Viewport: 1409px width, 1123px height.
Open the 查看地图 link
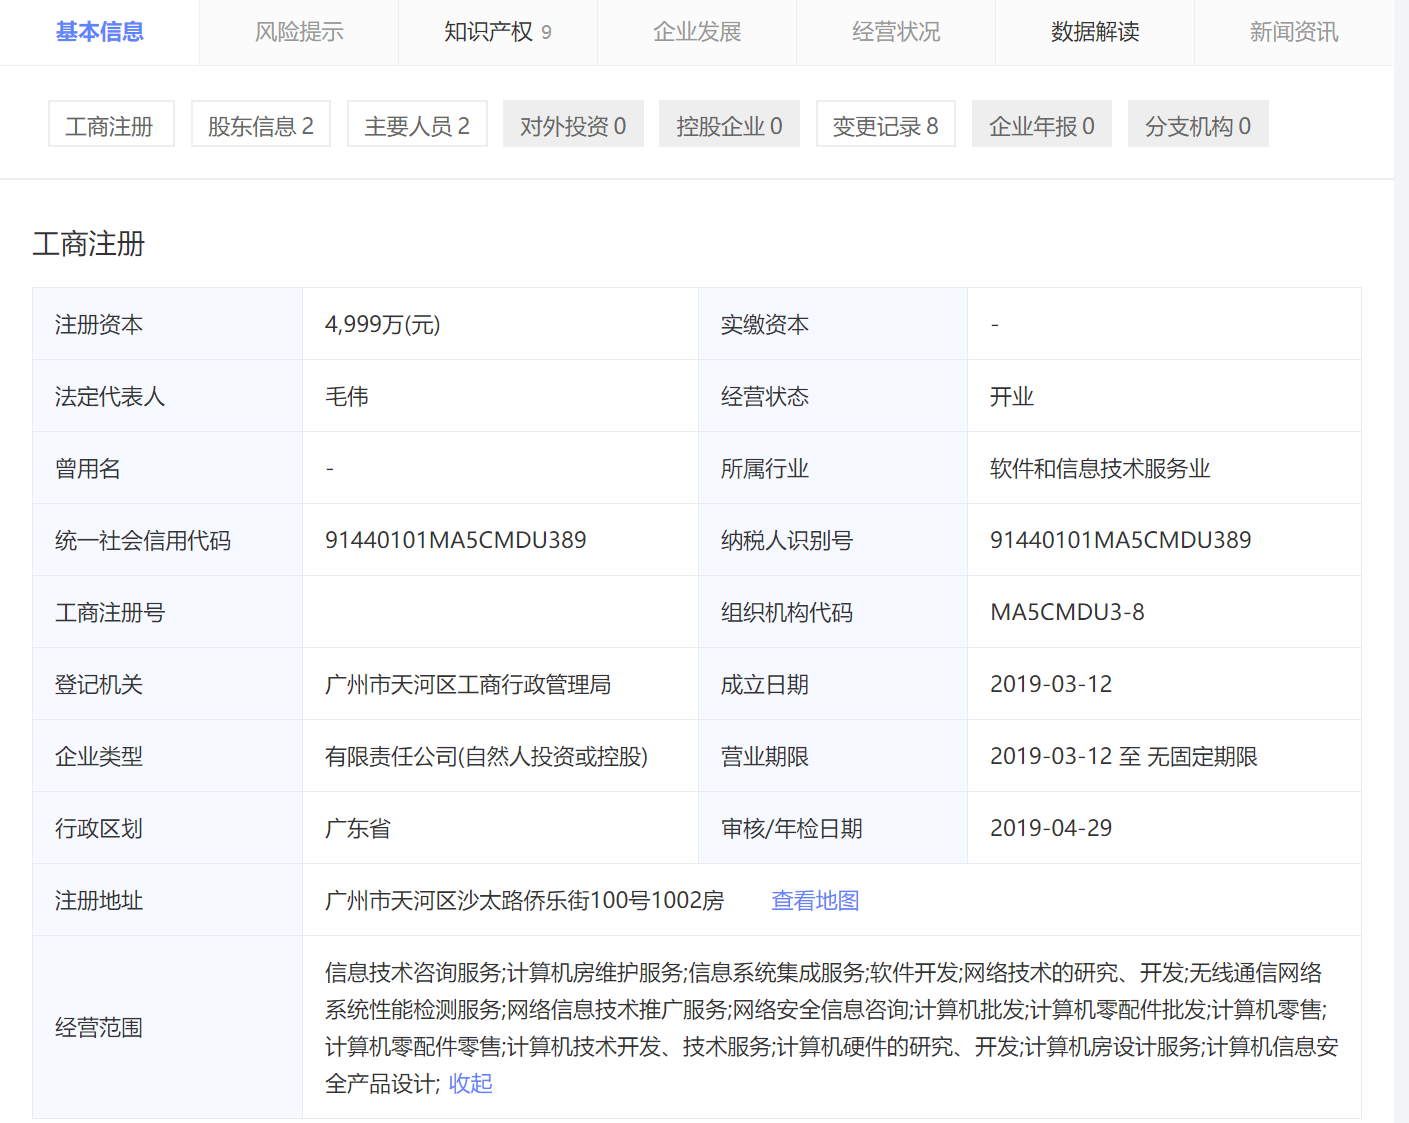[815, 900]
